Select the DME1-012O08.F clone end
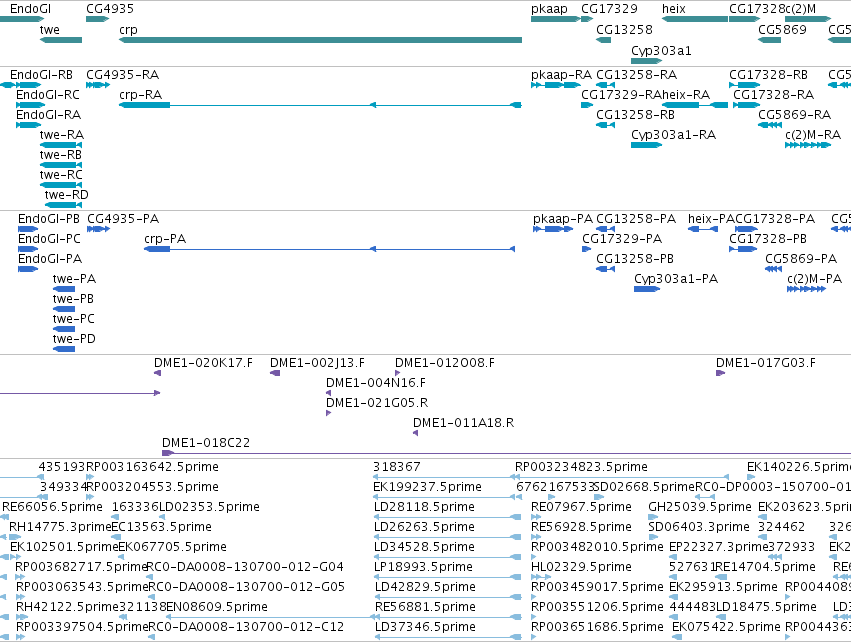 coord(397,373)
